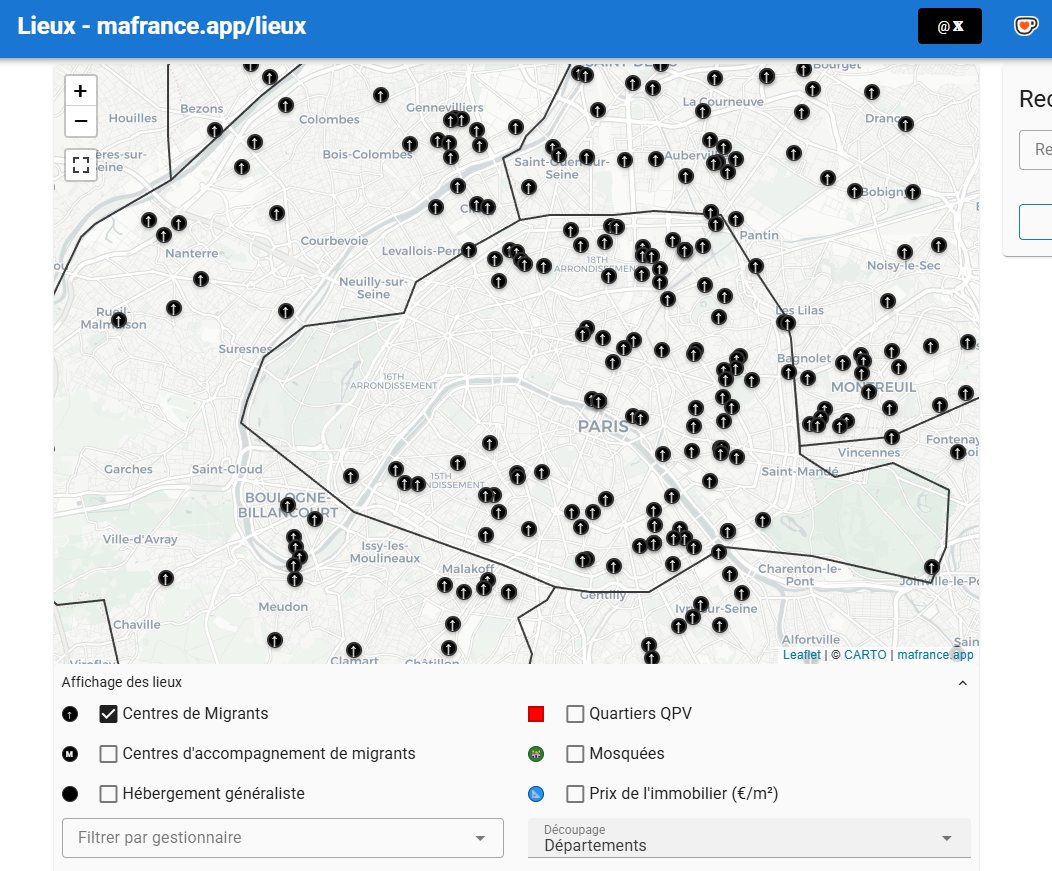The image size is (1052, 871).
Task: Open the Leaflet attribution link
Action: click(x=801, y=654)
